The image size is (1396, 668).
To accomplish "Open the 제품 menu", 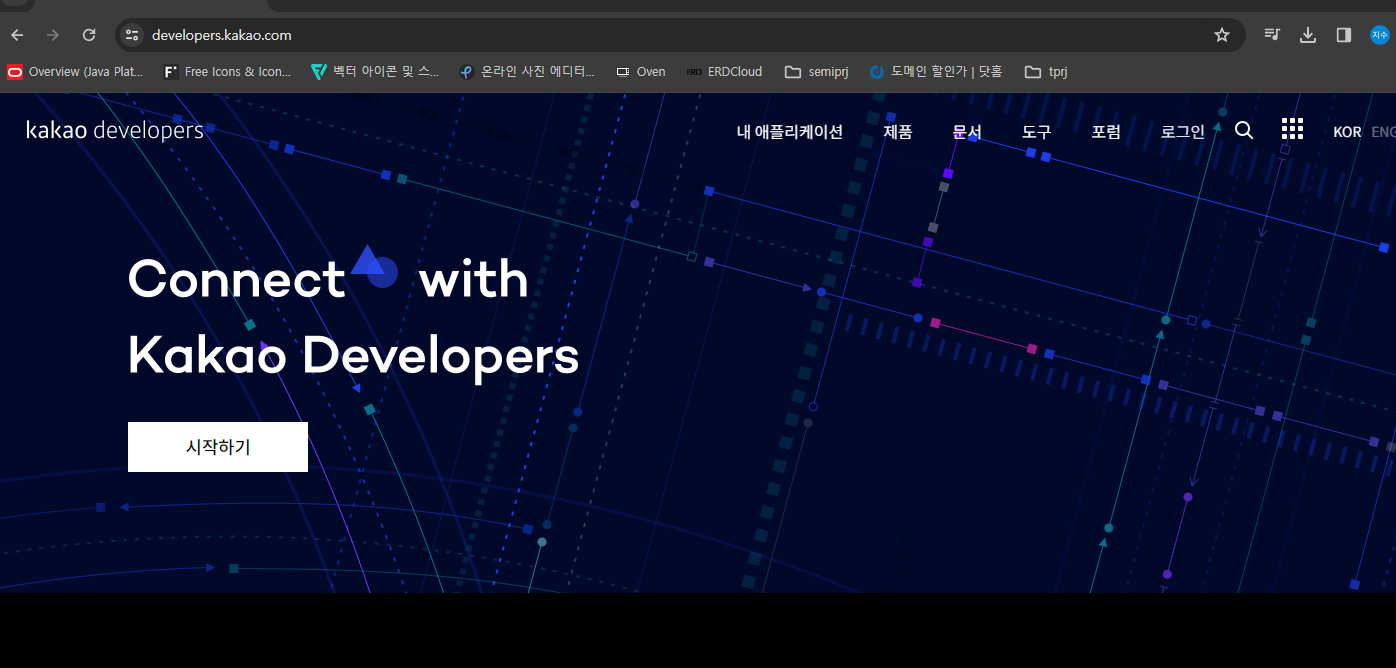I will click(x=898, y=132).
